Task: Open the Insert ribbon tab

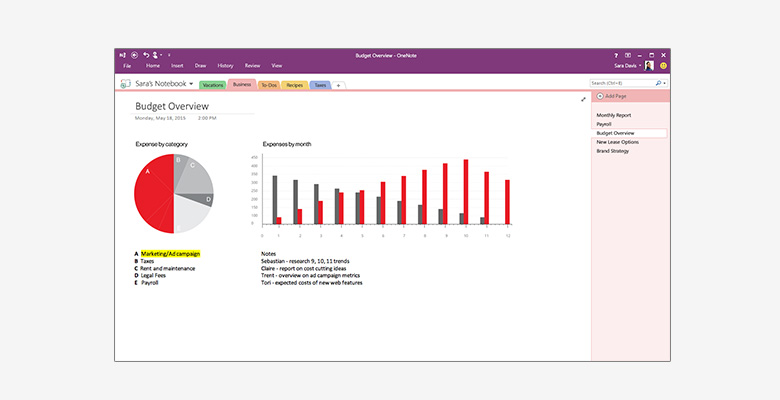Action: tap(176, 65)
